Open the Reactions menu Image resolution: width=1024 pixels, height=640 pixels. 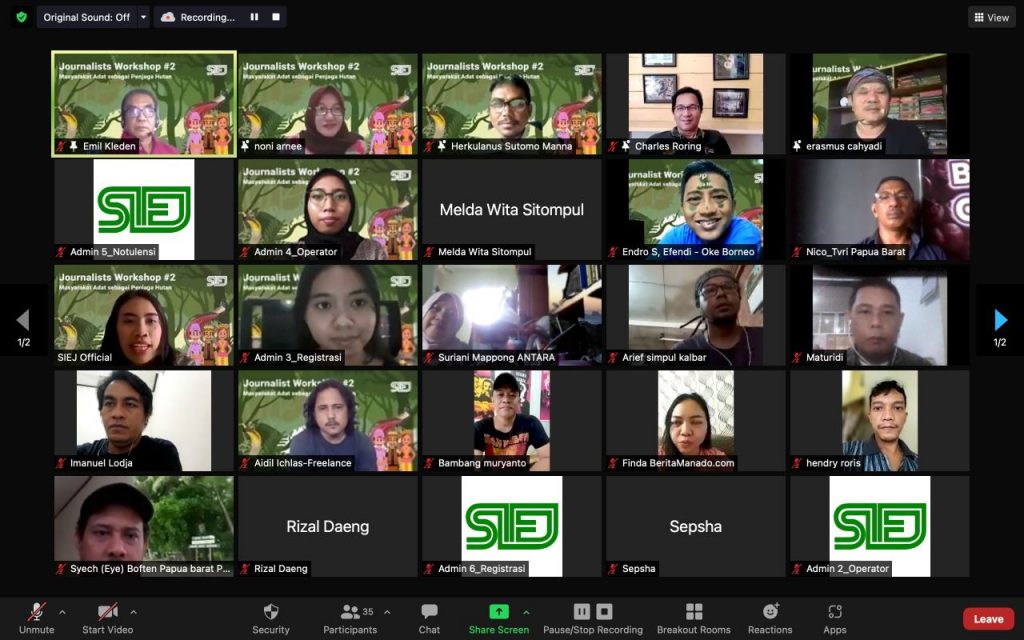tap(770, 618)
